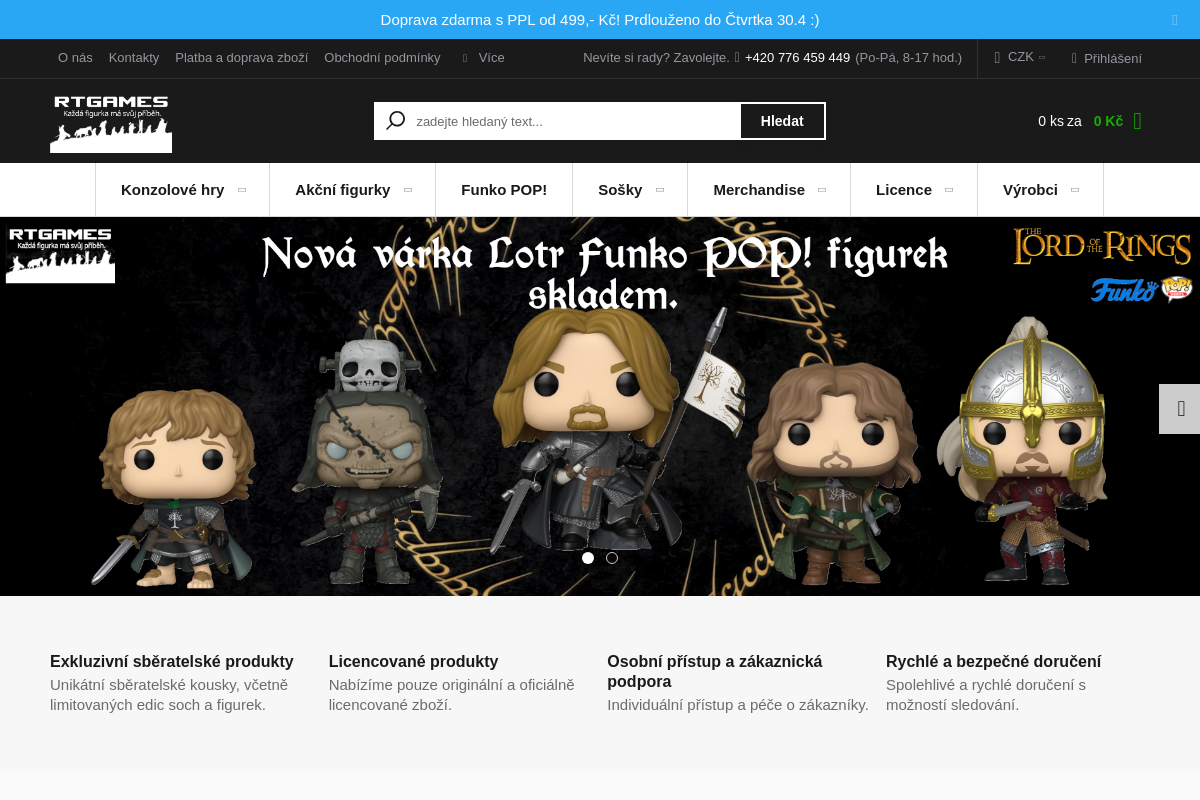Click Licencované produkty heading

pyautogui.click(x=413, y=662)
